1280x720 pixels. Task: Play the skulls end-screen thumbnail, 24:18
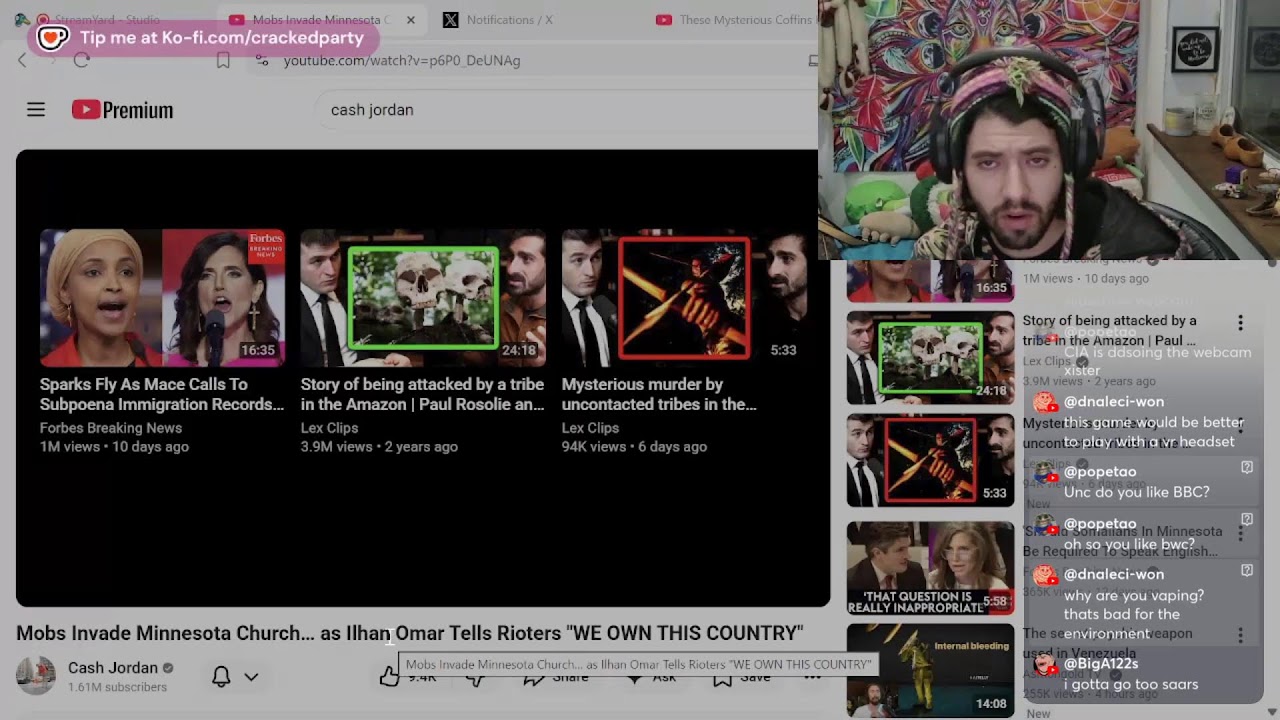(423, 297)
